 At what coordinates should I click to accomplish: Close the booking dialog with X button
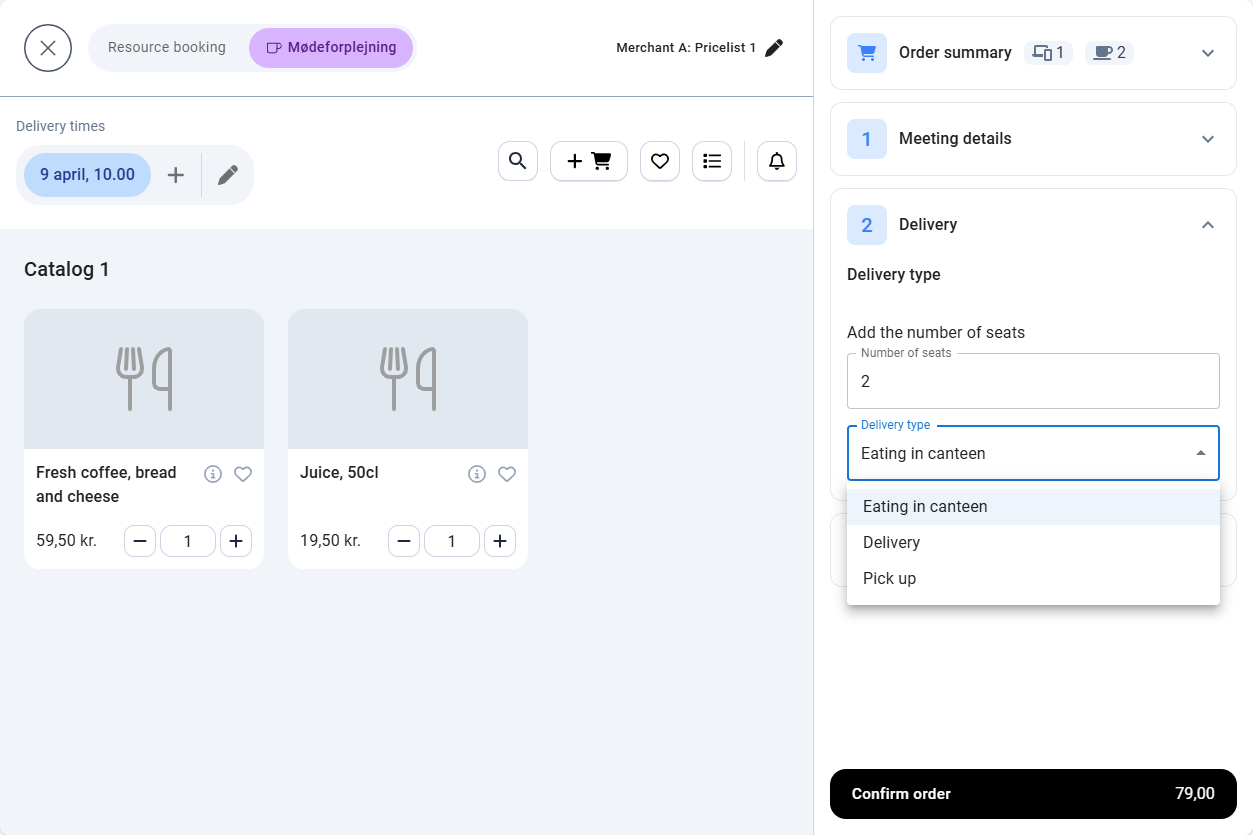(48, 48)
